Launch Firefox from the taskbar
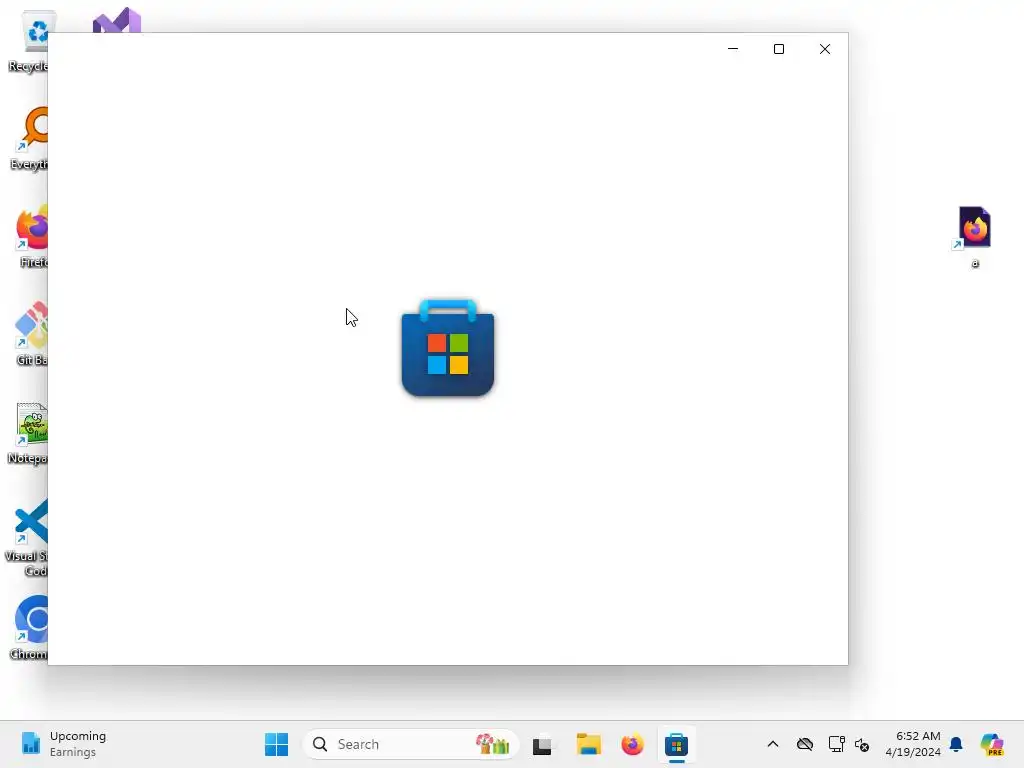The image size is (1024, 768). tap(632, 744)
